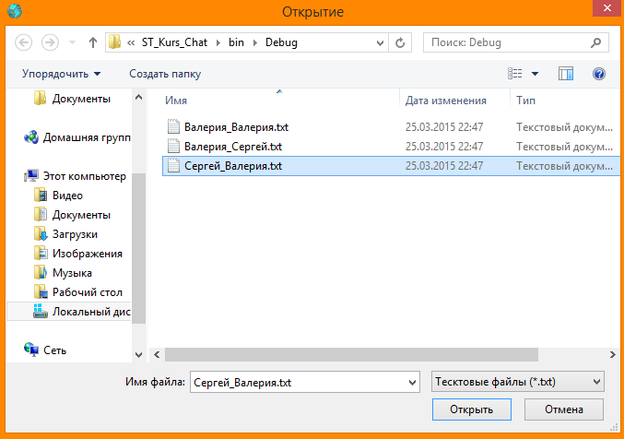Click the icon of Сергей_Валерия.txt
The height and width of the screenshot is (439, 624).
point(174,166)
